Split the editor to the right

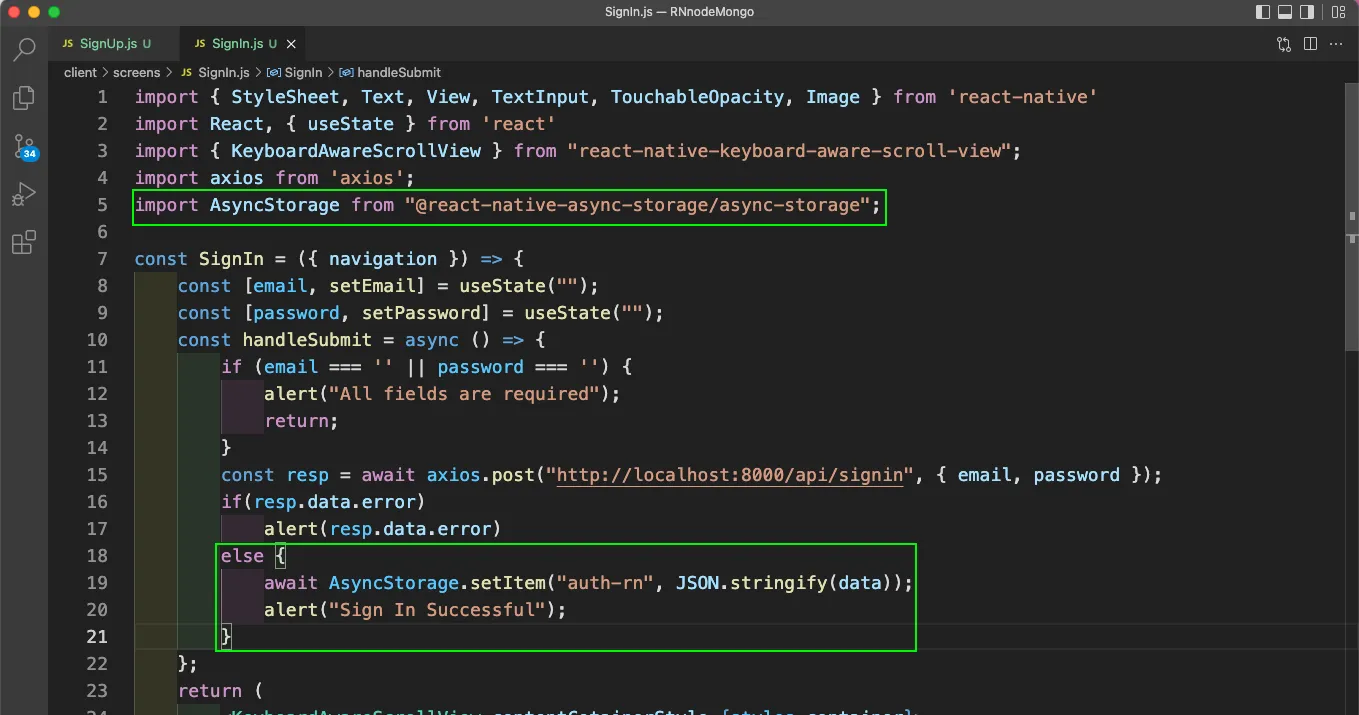(1310, 44)
